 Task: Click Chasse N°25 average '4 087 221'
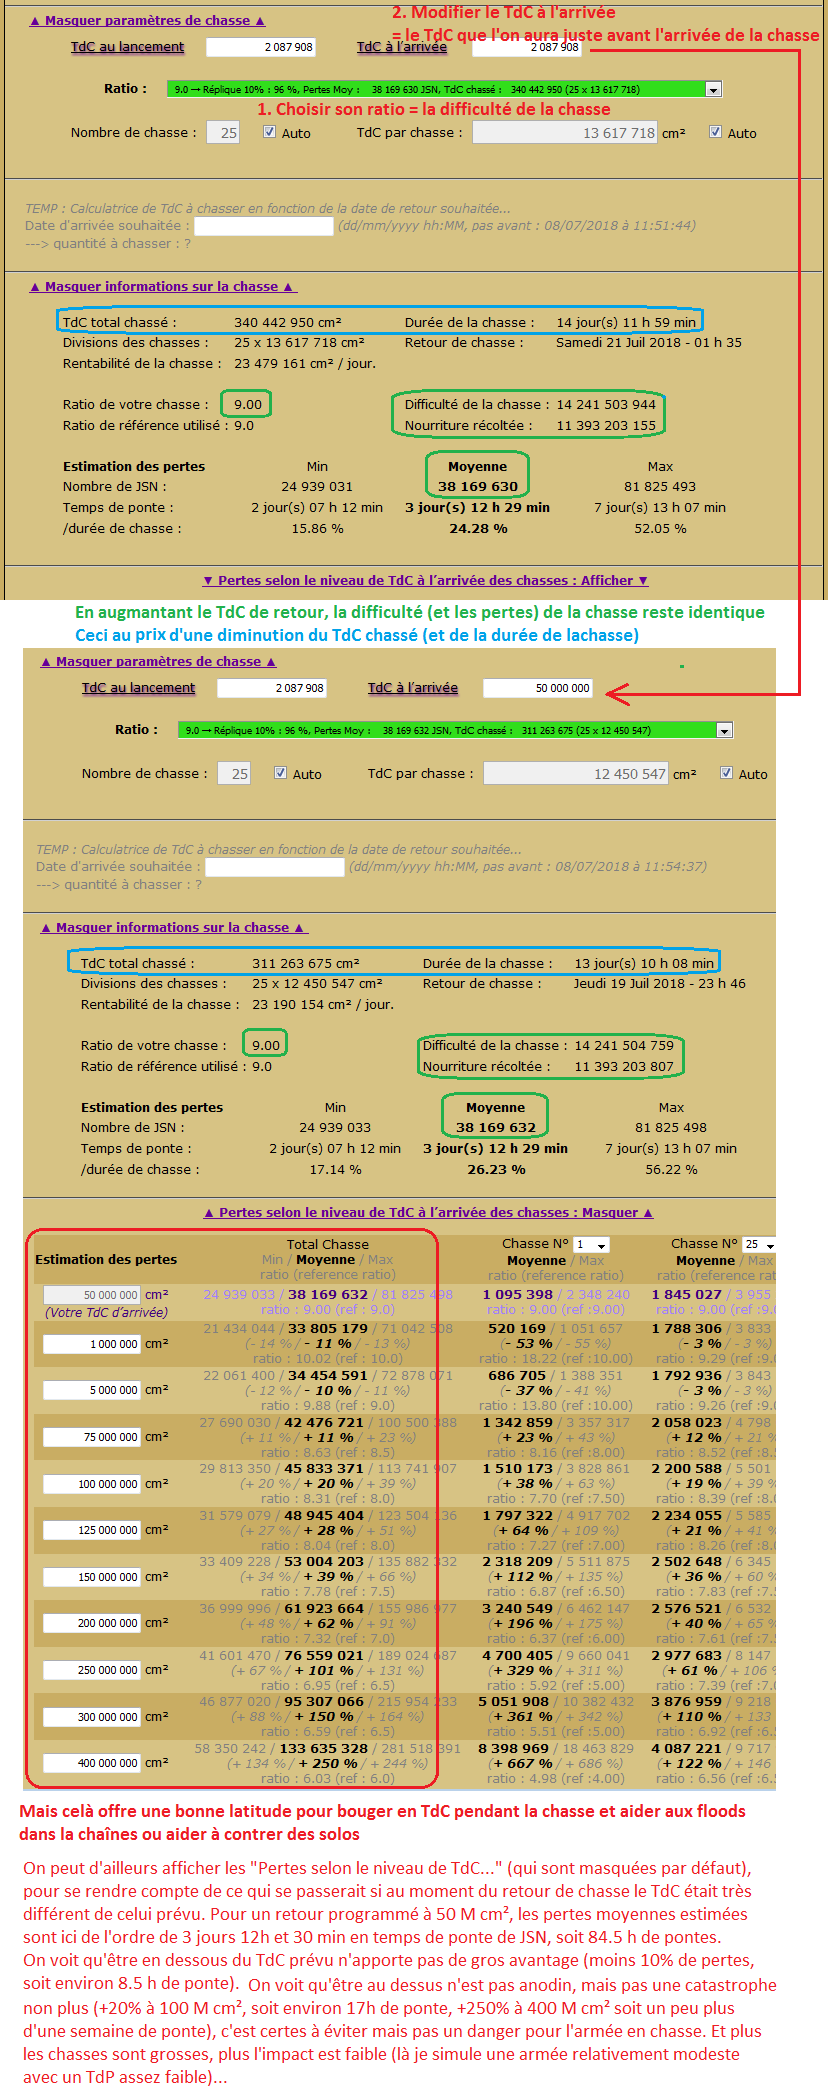687,1748
